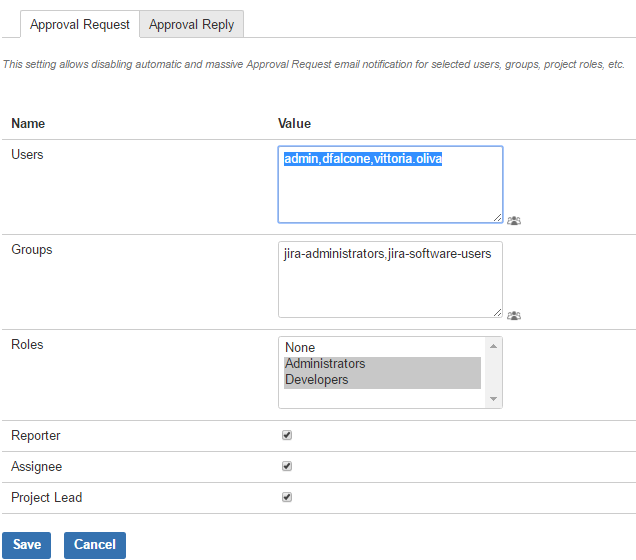Click the Roles list scrollbar track
The height and width of the screenshot is (560, 636).
493,372
